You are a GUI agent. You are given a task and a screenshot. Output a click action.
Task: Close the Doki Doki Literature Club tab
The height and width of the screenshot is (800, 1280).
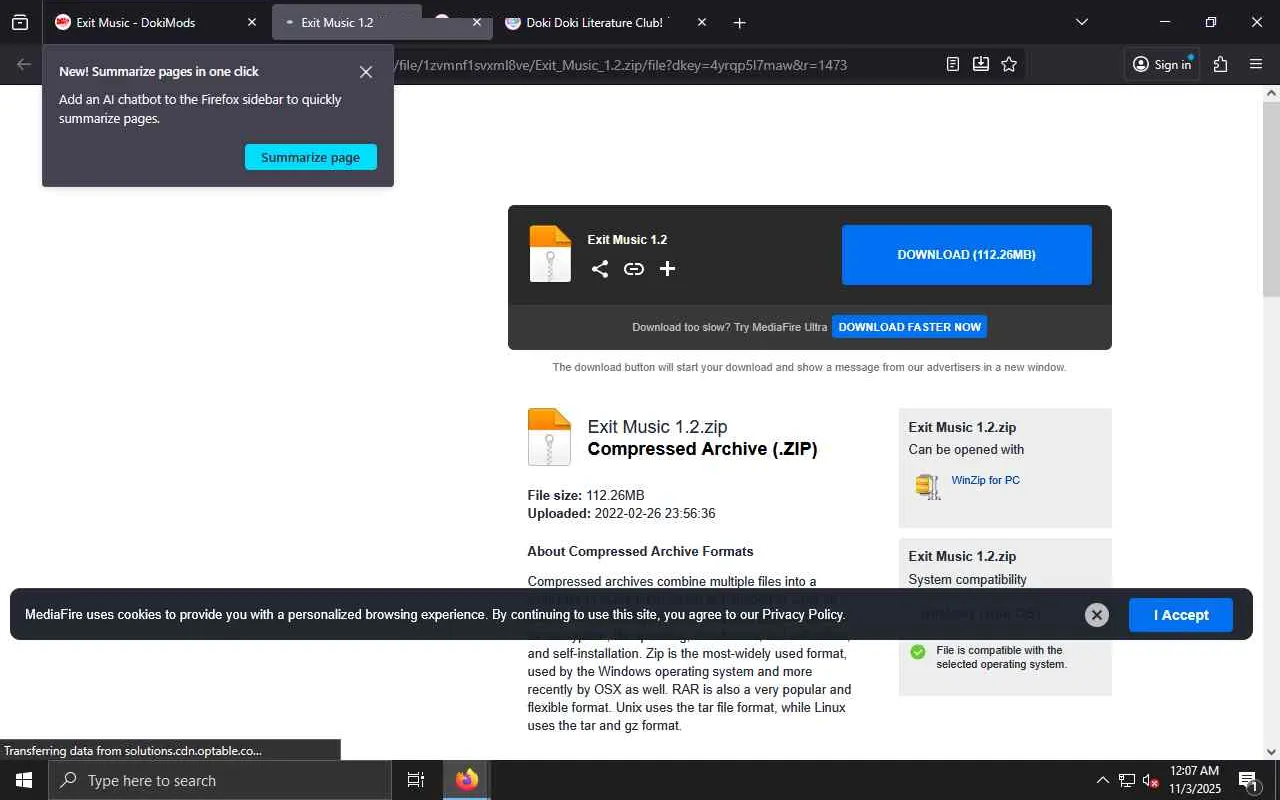tap(701, 22)
